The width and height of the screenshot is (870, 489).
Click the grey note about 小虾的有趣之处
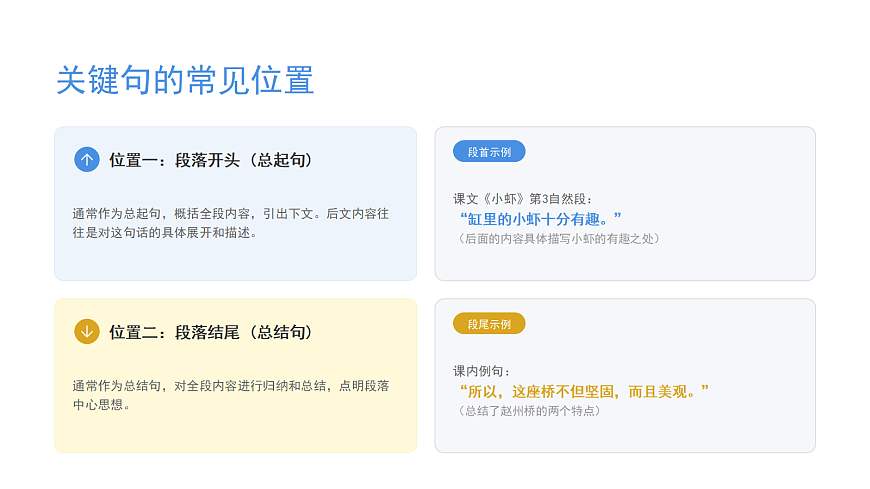coord(558,239)
